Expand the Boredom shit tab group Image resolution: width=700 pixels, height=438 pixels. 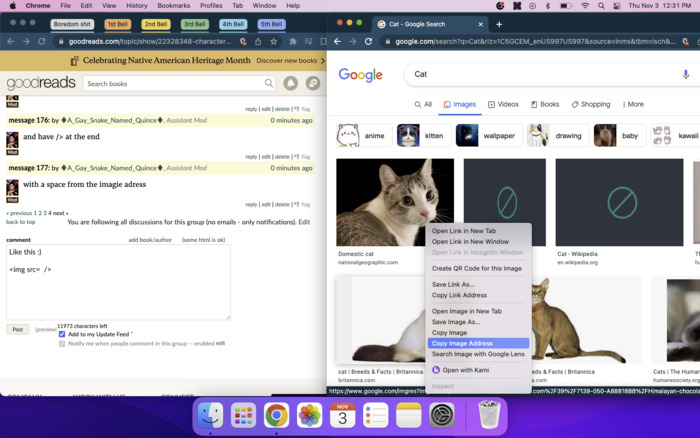[x=71, y=24]
